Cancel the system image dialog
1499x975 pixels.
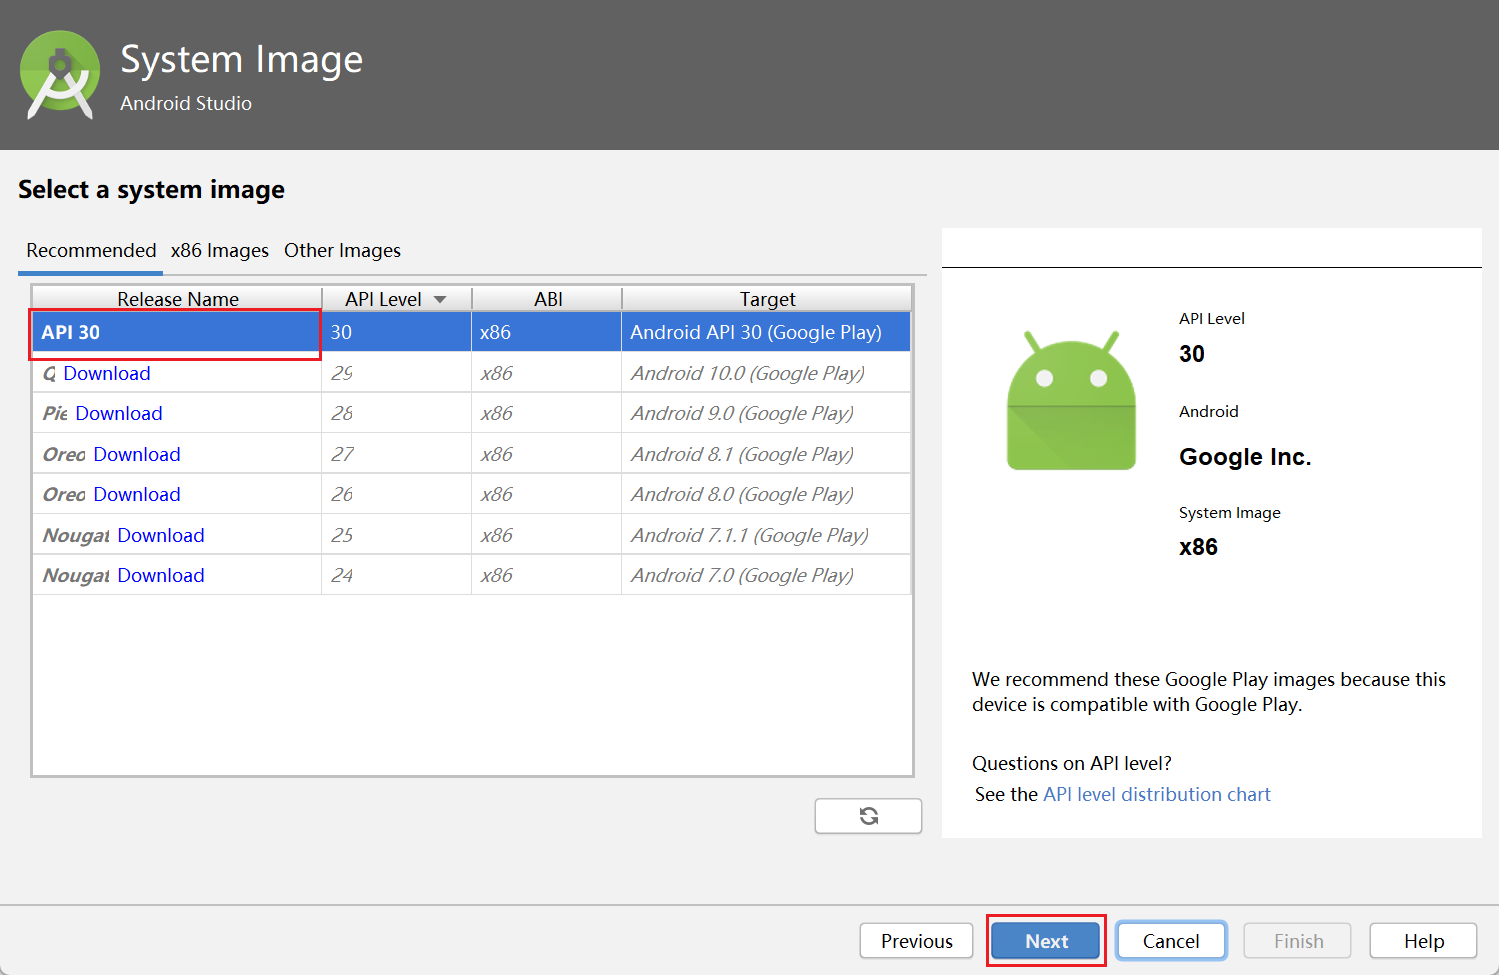[1171, 941]
